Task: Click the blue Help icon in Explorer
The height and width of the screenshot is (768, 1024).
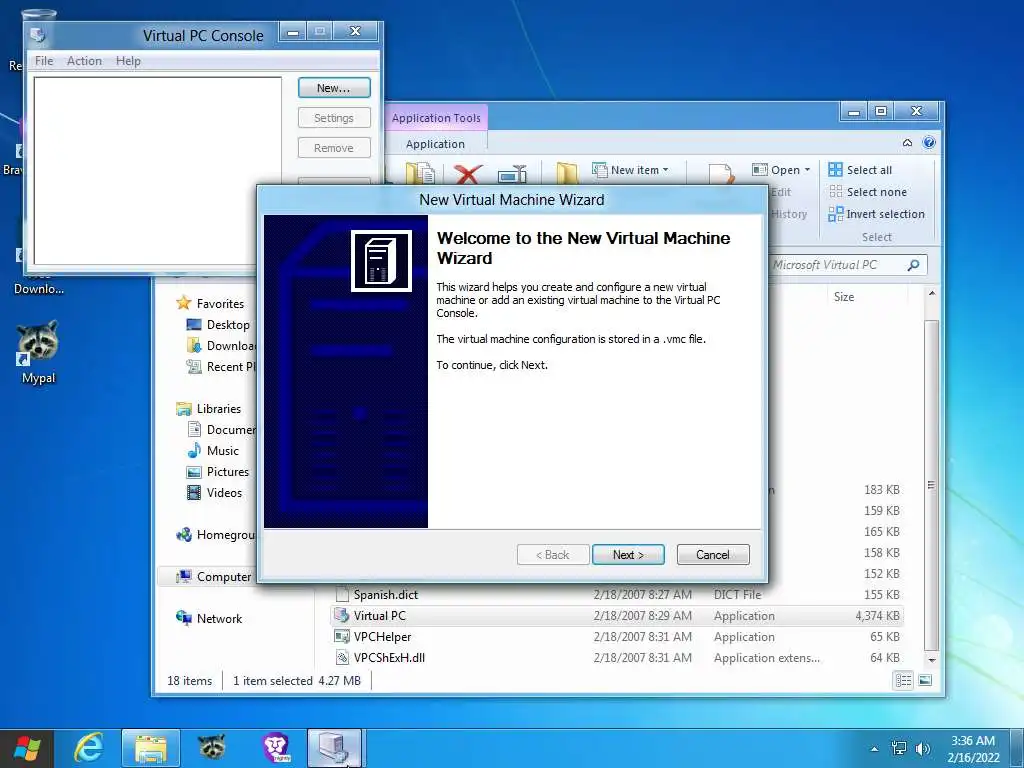Action: coord(929,142)
